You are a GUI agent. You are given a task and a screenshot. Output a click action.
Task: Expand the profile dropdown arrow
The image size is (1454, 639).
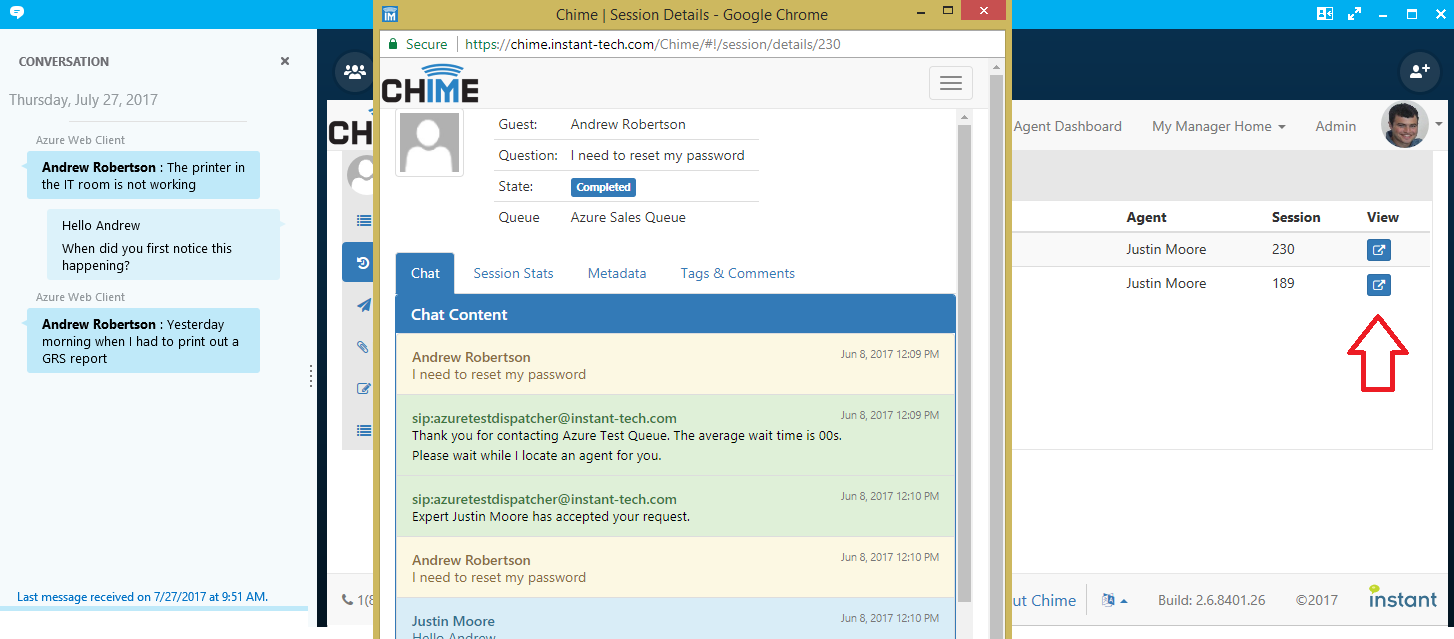[x=1439, y=124]
